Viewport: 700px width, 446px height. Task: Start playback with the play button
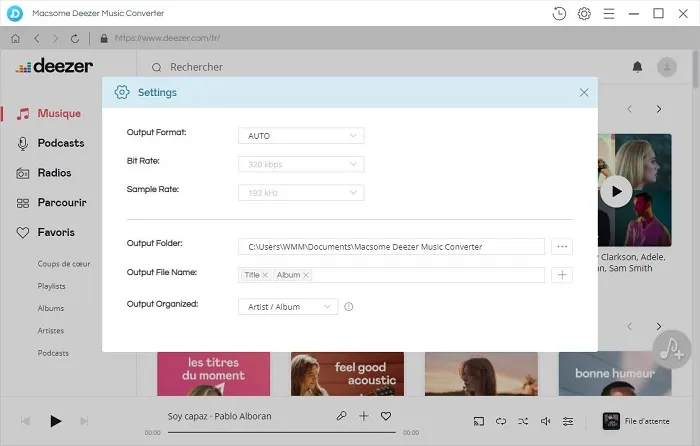(55, 421)
